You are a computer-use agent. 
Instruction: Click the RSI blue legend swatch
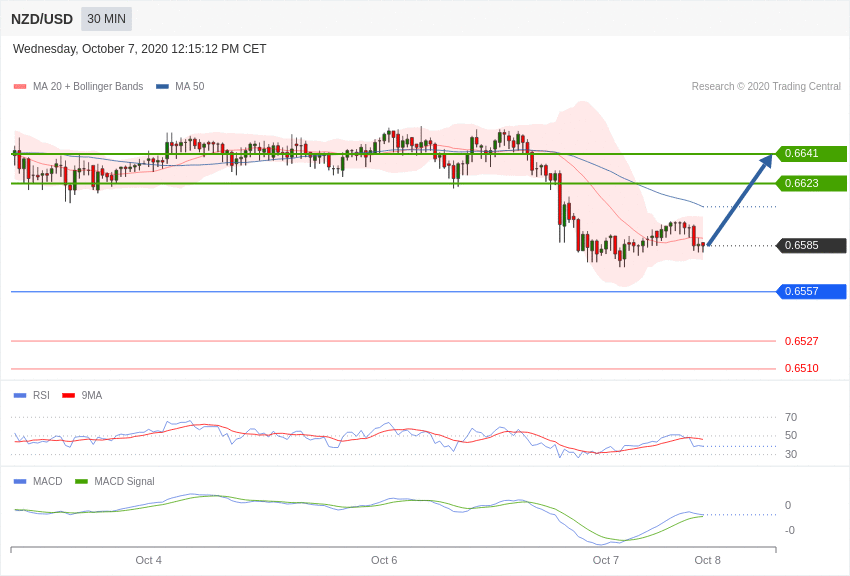[20, 396]
